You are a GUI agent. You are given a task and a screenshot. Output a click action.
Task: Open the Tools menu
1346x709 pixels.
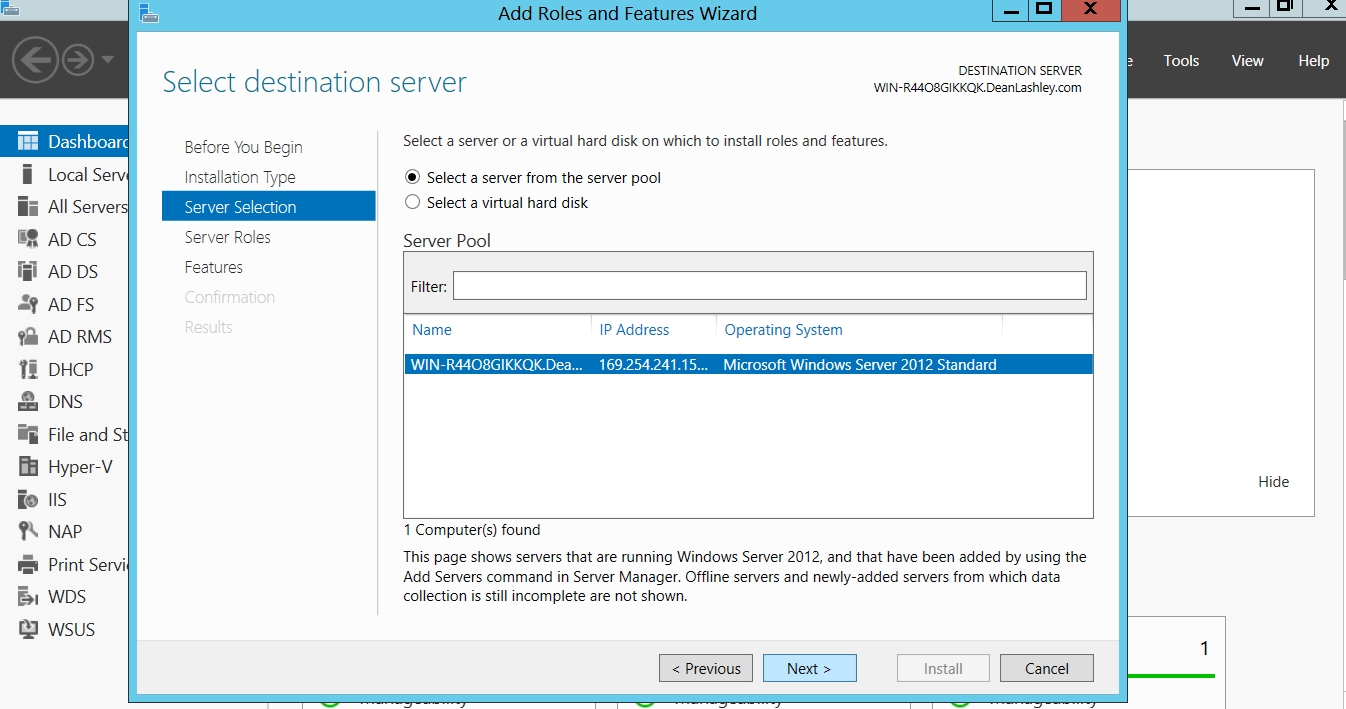(1181, 61)
